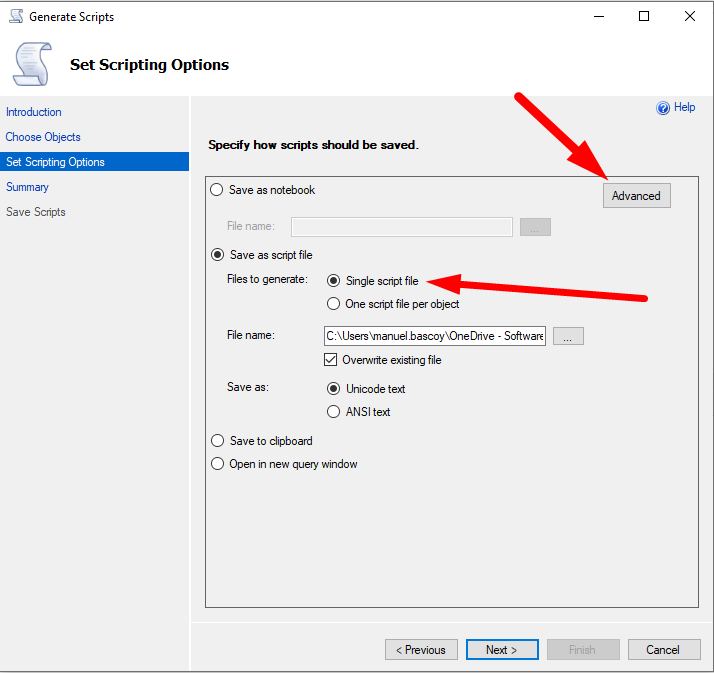
Task: Select the Save as script file option
Action: point(217,255)
